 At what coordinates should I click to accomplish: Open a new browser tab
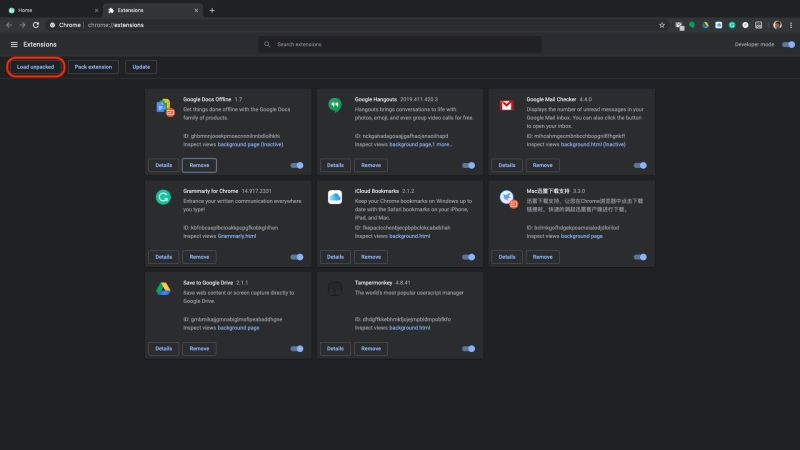[x=212, y=10]
